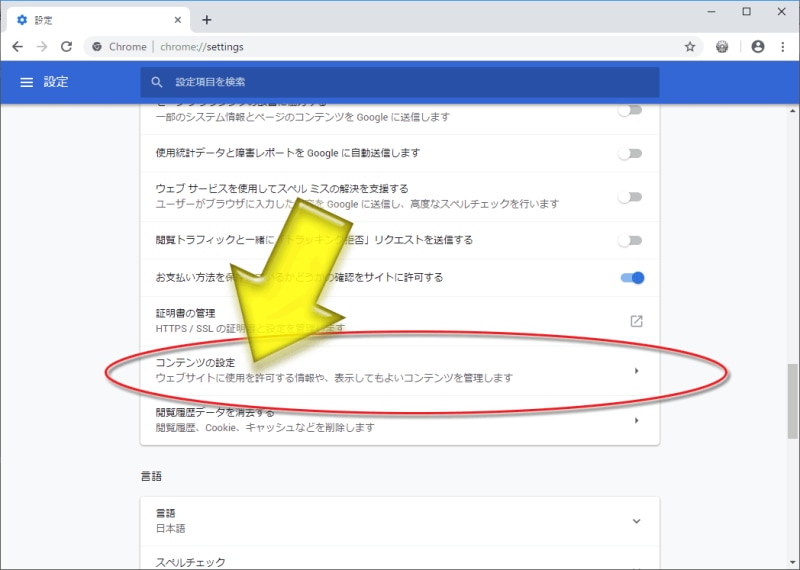Enable web service spell-check assistance toggle
800x570 pixels.
[x=630, y=197]
